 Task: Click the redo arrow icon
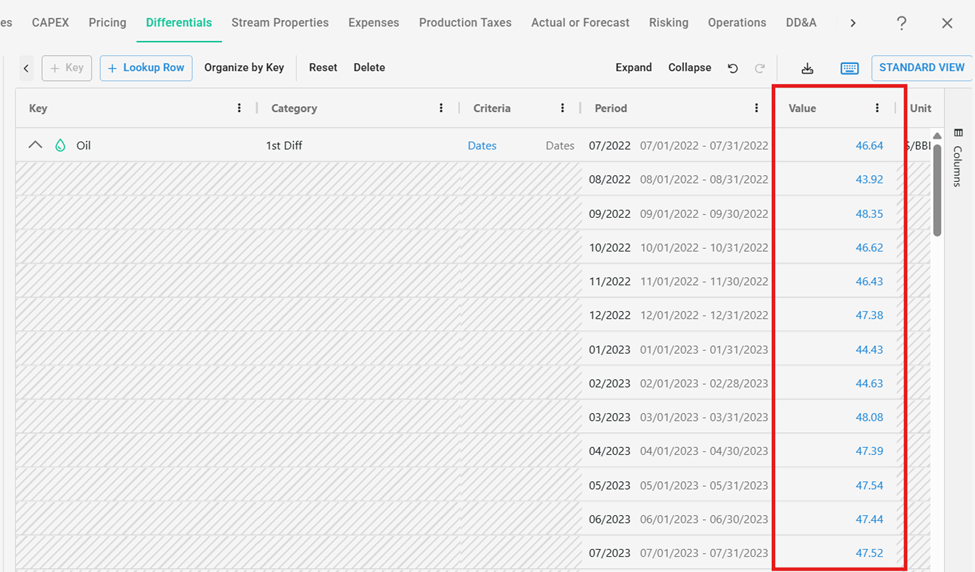coord(760,68)
